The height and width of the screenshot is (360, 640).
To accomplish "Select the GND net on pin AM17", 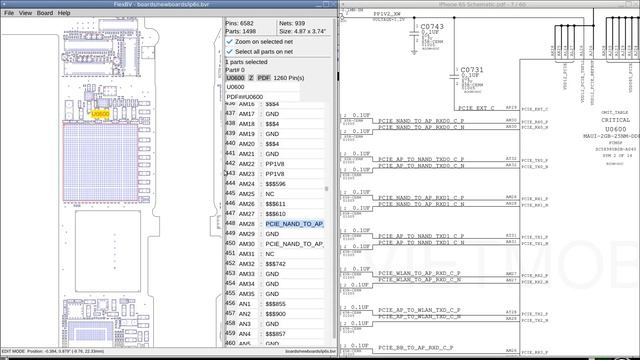I will pos(272,114).
